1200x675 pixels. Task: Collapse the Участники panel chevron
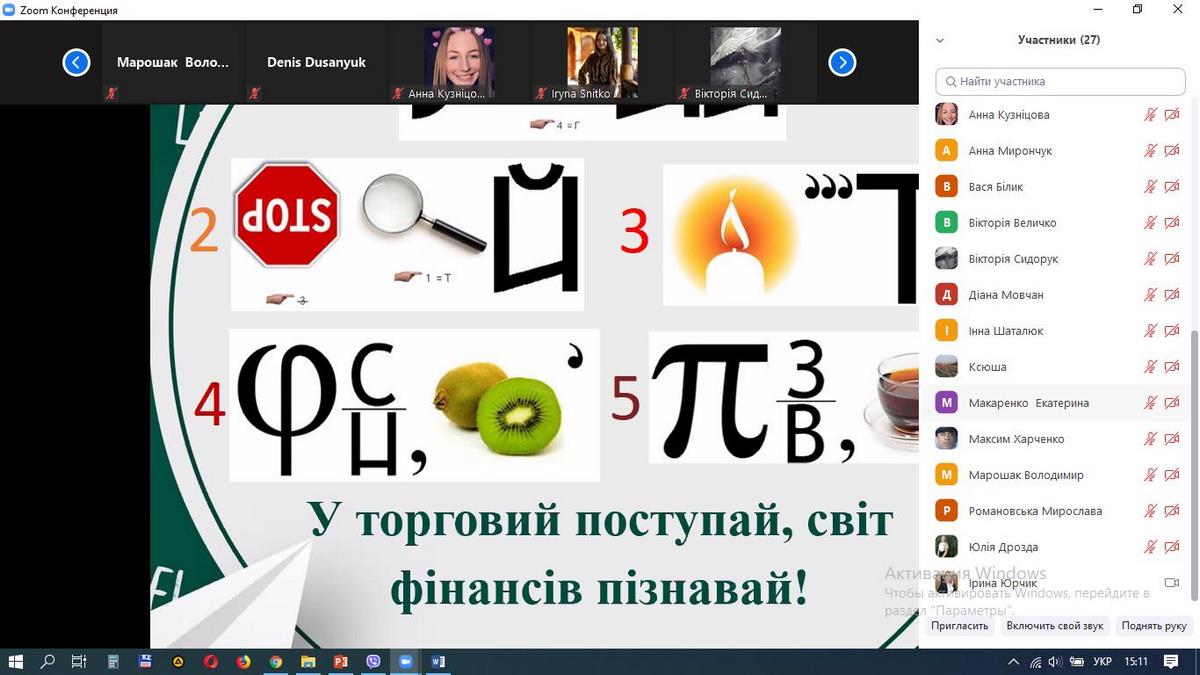[x=939, y=41]
